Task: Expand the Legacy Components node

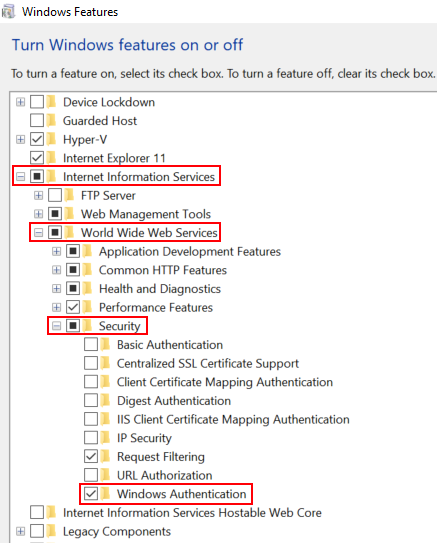Action: (20, 531)
